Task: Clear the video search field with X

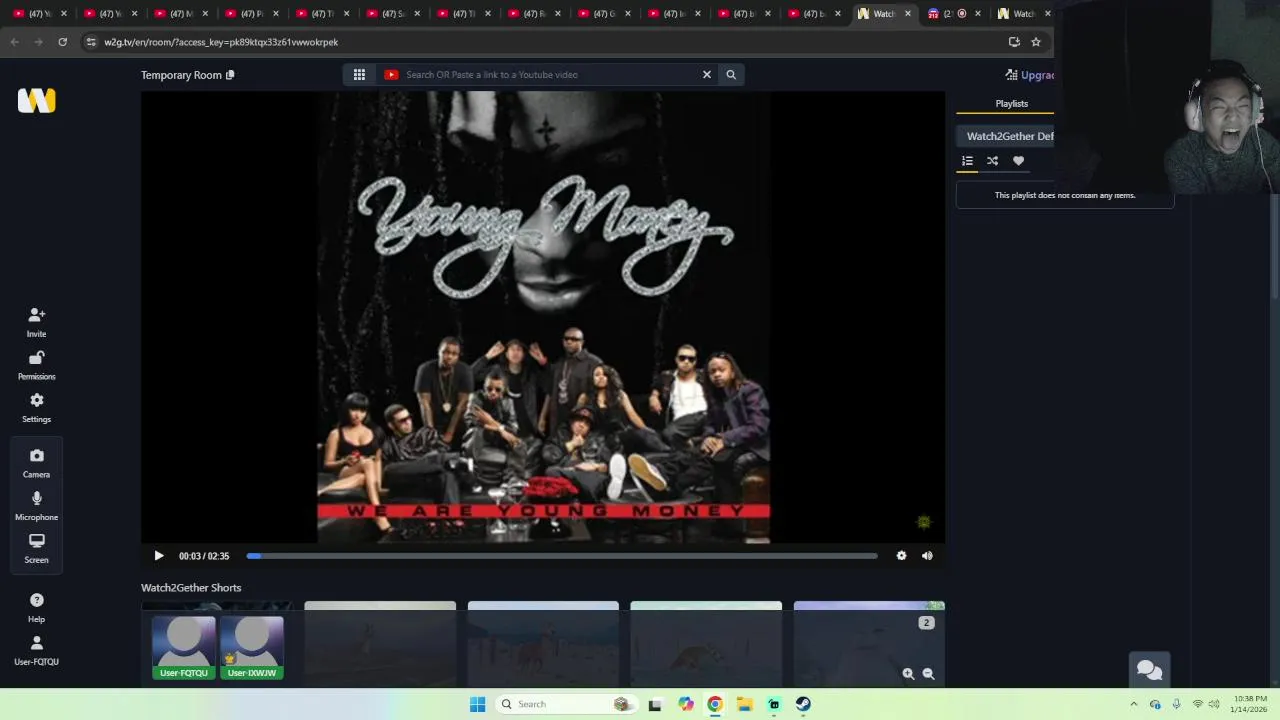Action: point(706,74)
